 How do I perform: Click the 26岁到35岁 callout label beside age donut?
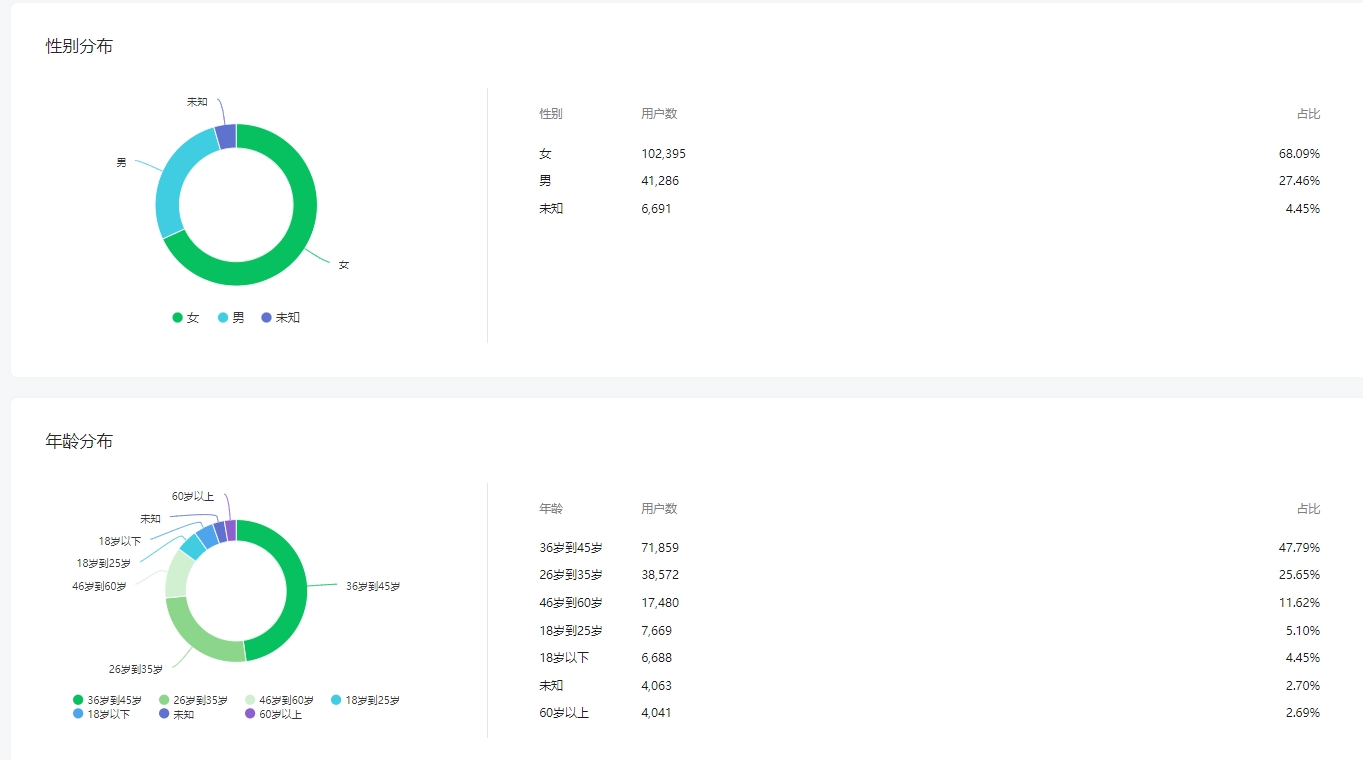[136, 669]
